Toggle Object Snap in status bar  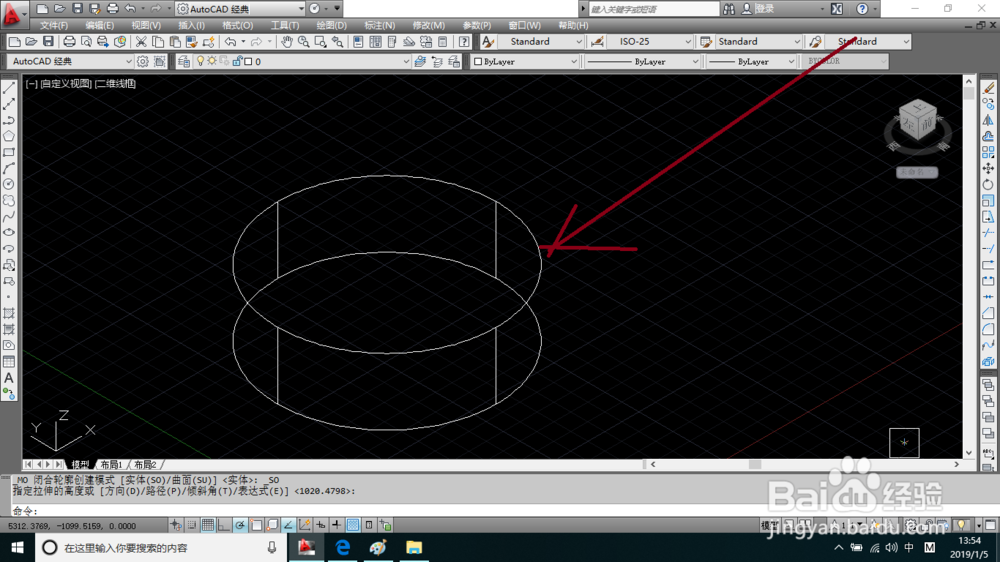tap(256, 525)
